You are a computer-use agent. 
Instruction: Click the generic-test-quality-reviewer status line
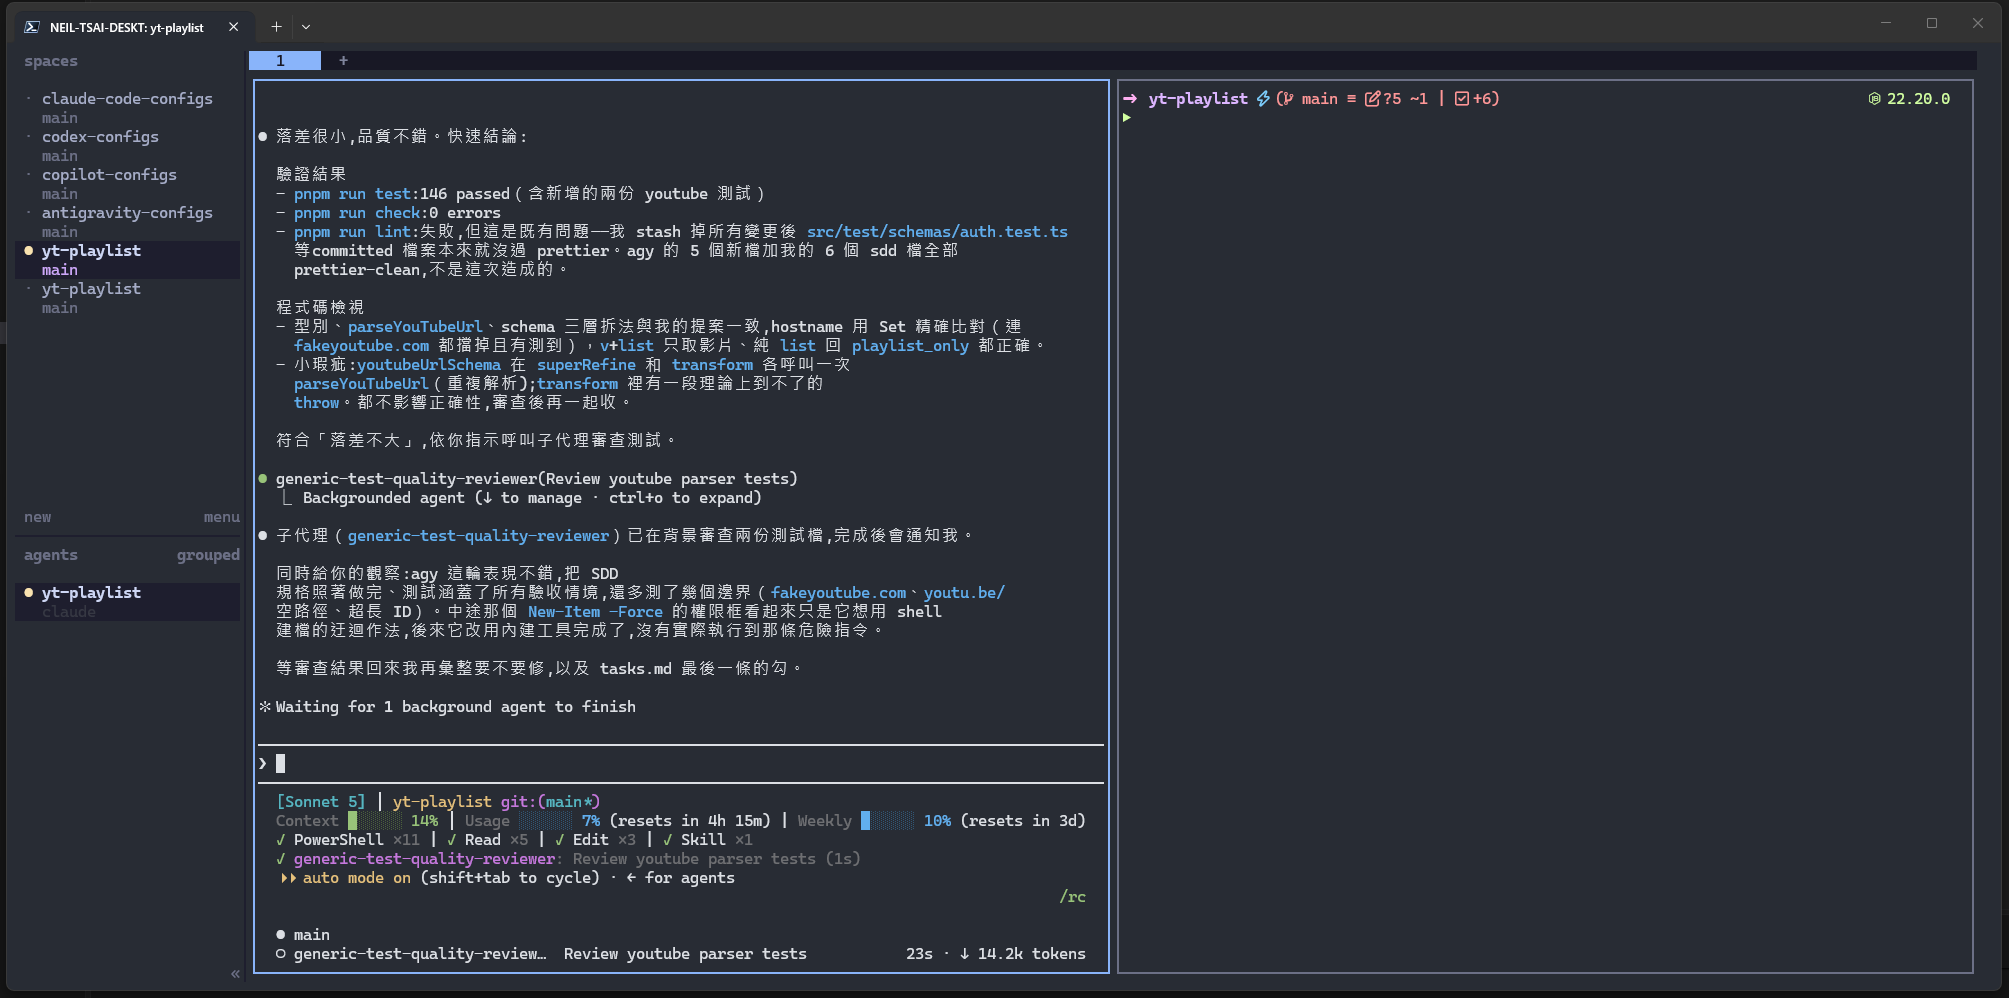pyautogui.click(x=568, y=859)
